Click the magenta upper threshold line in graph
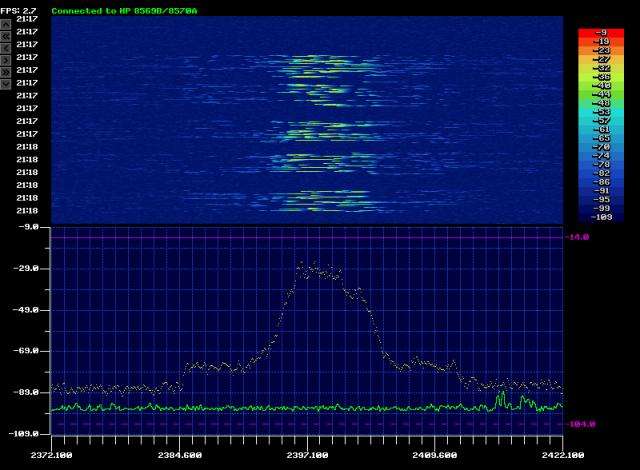The image size is (640, 470). [x=307, y=237]
